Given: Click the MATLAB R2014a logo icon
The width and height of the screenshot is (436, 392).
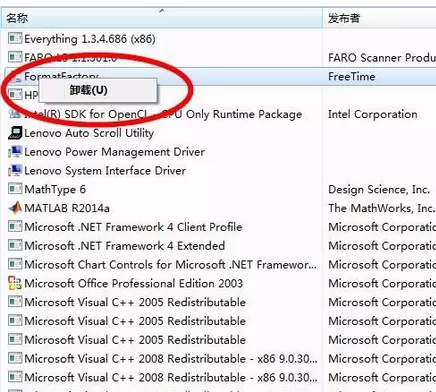Looking at the screenshot, I should (x=15, y=208).
